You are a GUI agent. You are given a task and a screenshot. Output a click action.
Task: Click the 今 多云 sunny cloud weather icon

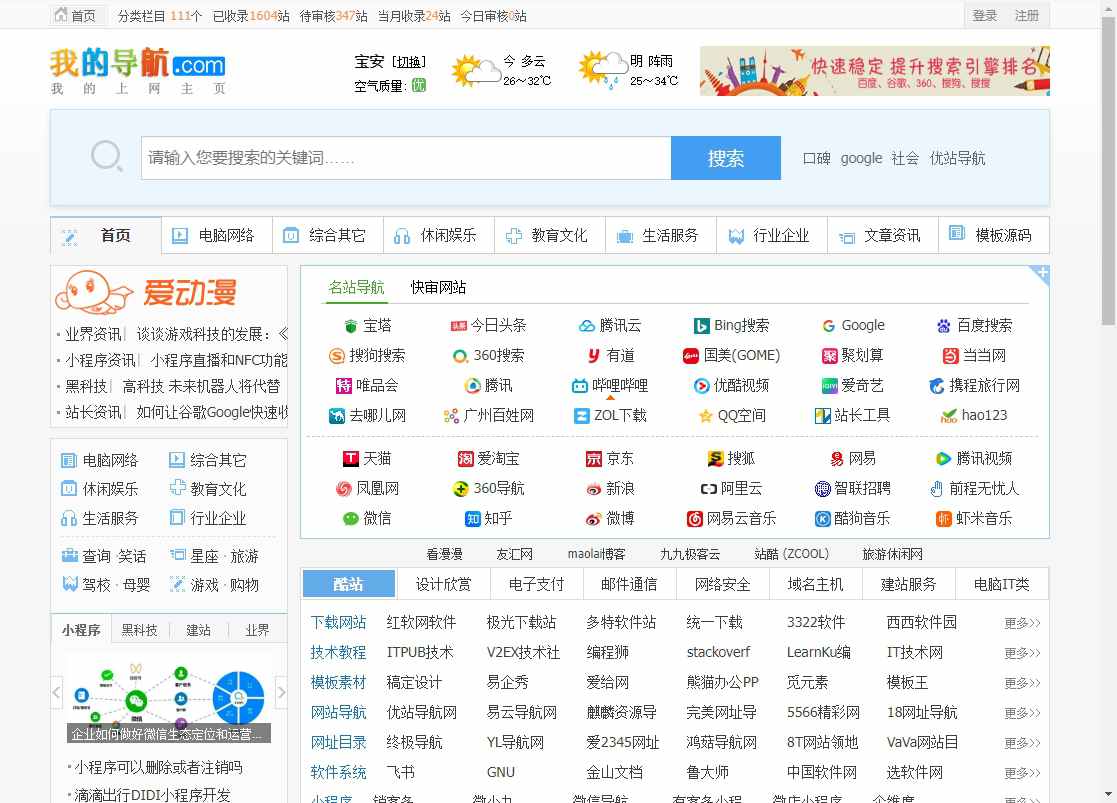[476, 71]
